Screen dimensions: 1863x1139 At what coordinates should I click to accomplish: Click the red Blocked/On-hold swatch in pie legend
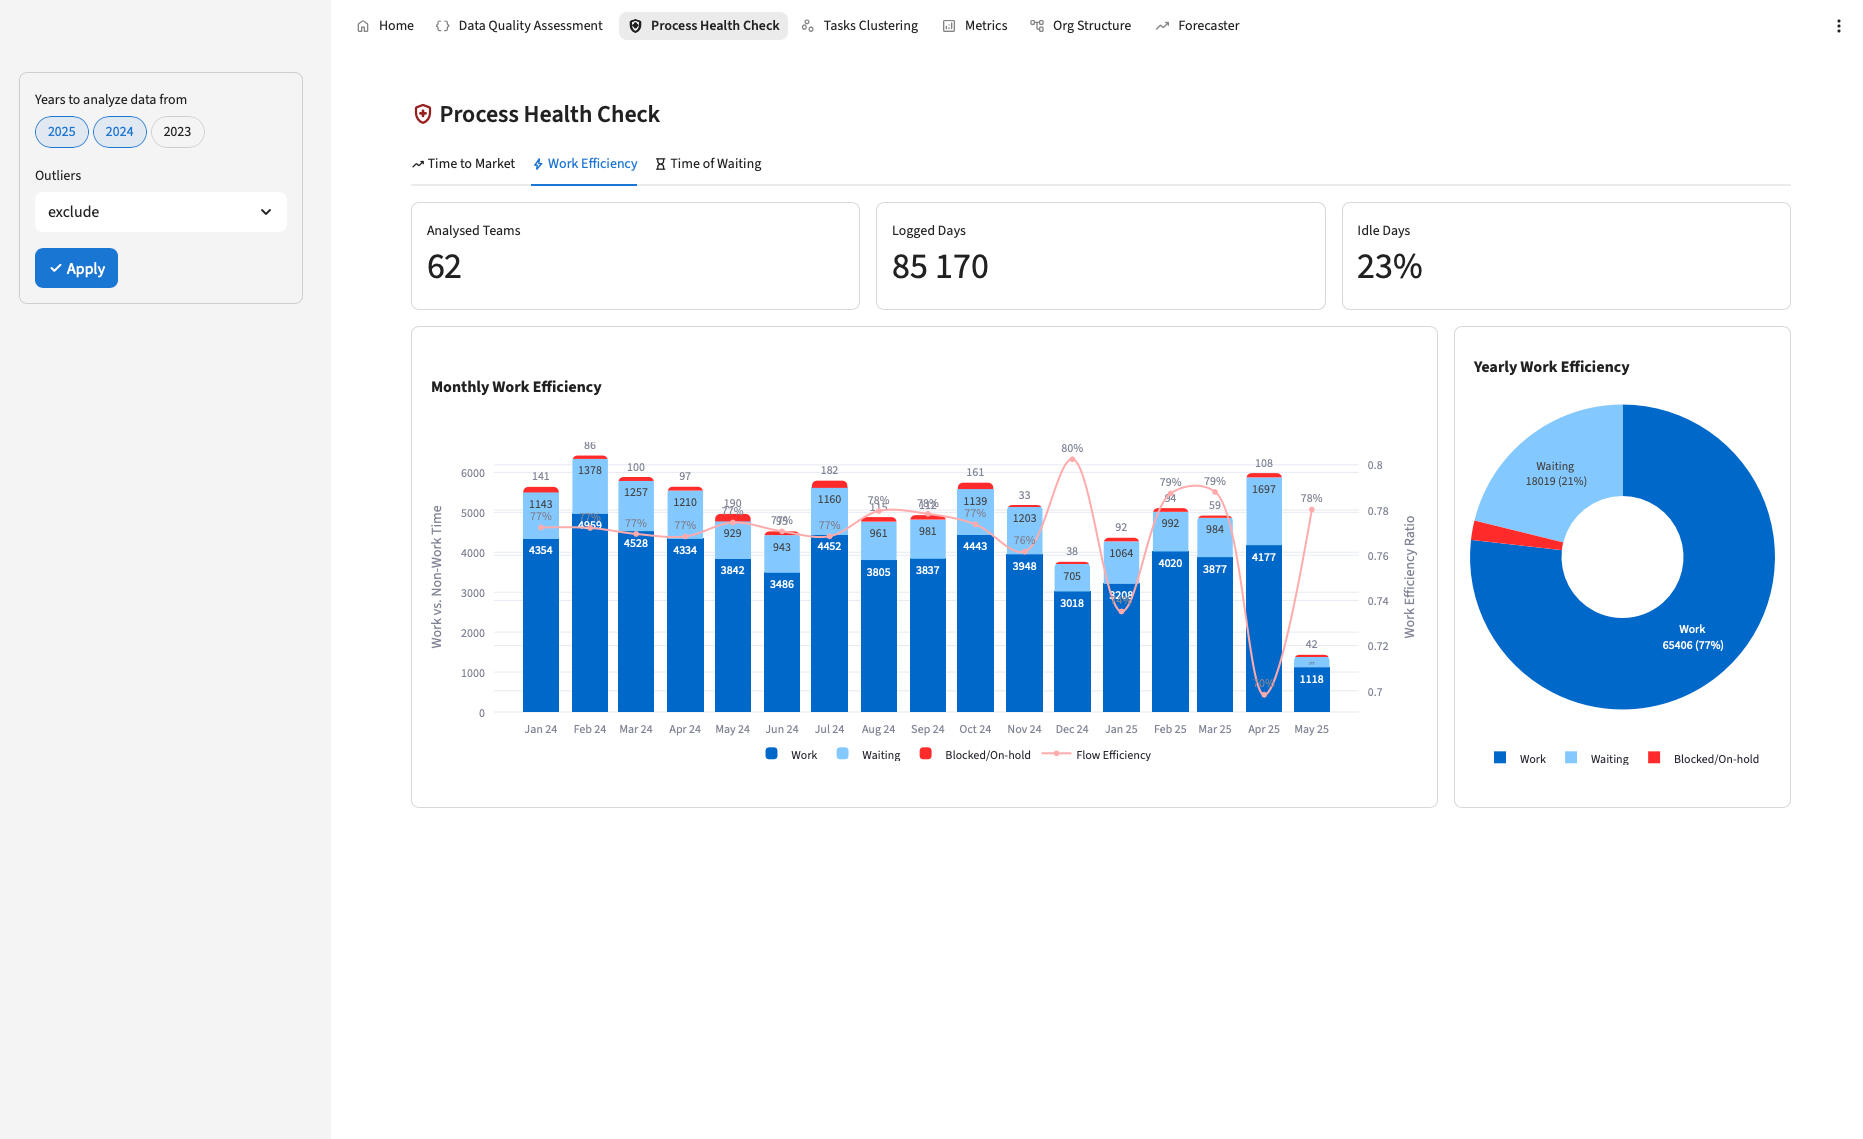(1654, 758)
